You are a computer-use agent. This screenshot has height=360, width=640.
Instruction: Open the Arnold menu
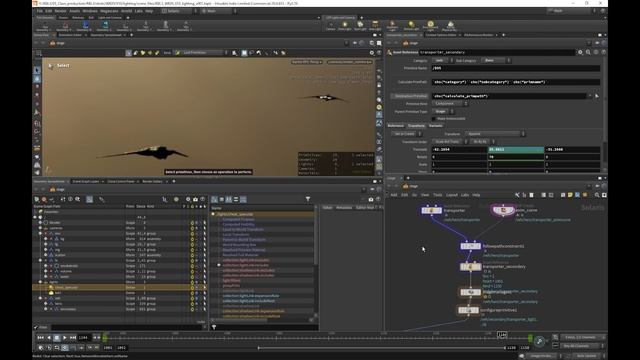[127, 11]
